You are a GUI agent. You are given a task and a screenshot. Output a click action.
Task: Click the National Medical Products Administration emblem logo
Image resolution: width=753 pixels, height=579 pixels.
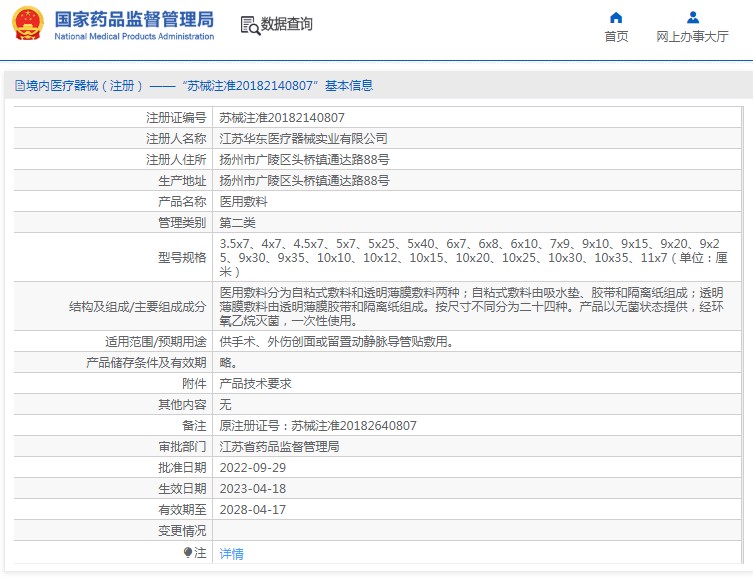27,24
